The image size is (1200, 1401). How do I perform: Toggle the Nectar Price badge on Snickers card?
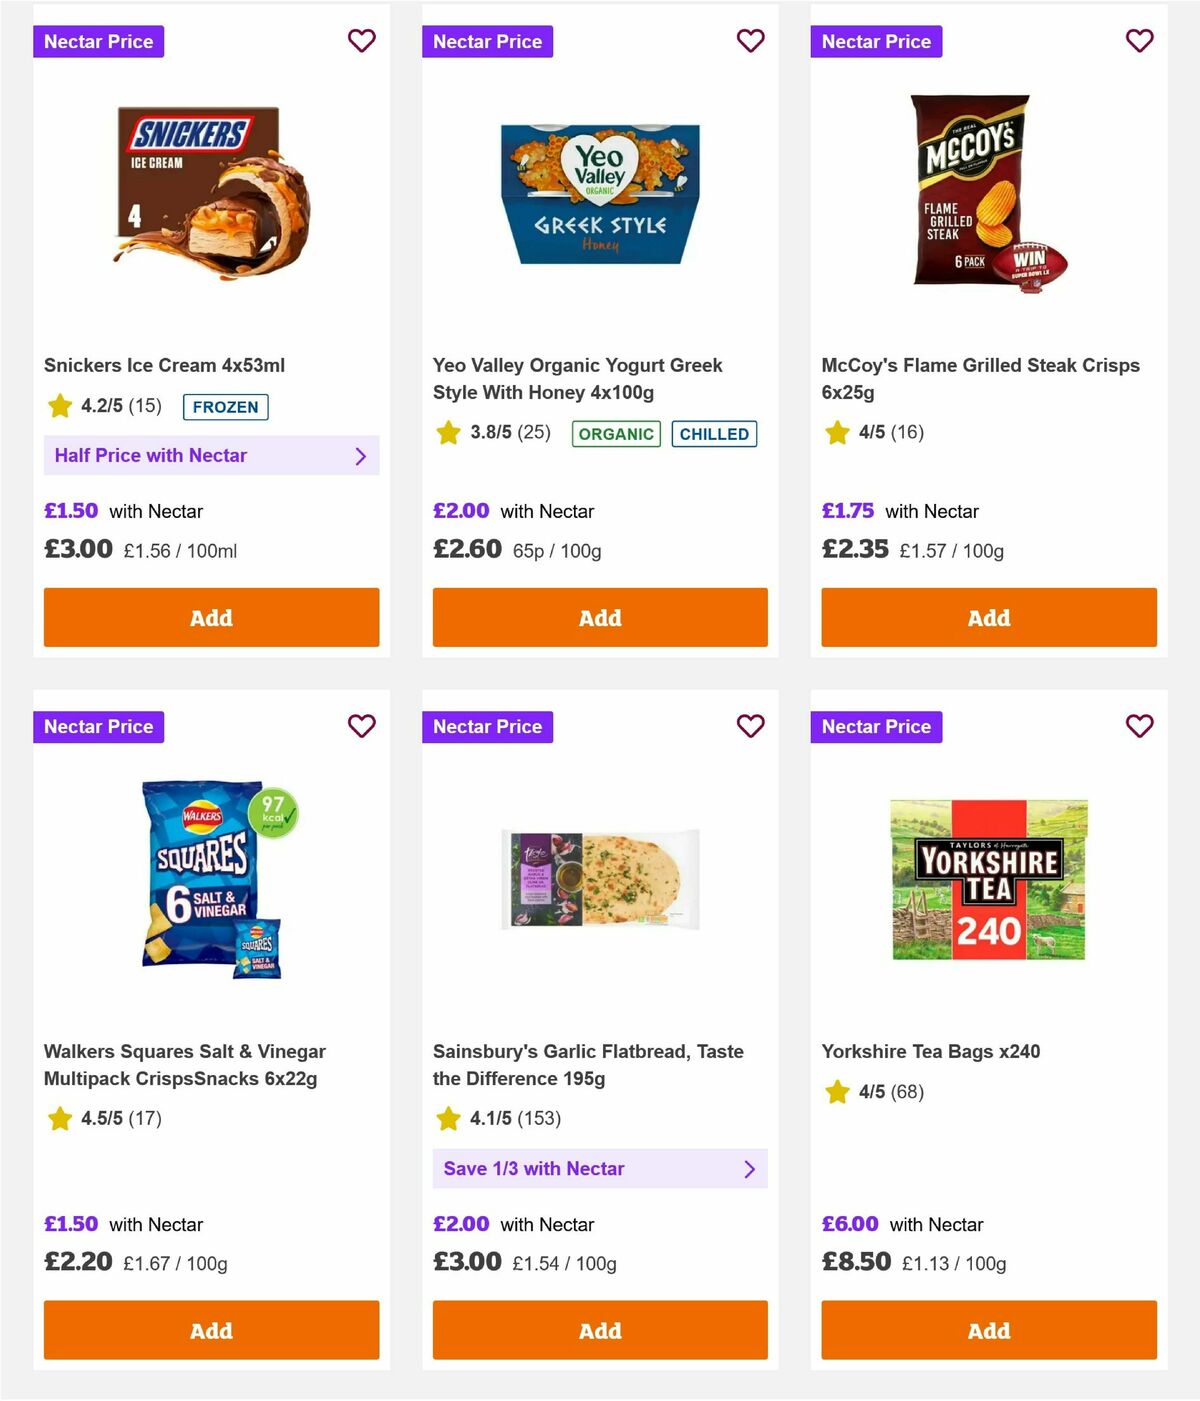click(99, 41)
